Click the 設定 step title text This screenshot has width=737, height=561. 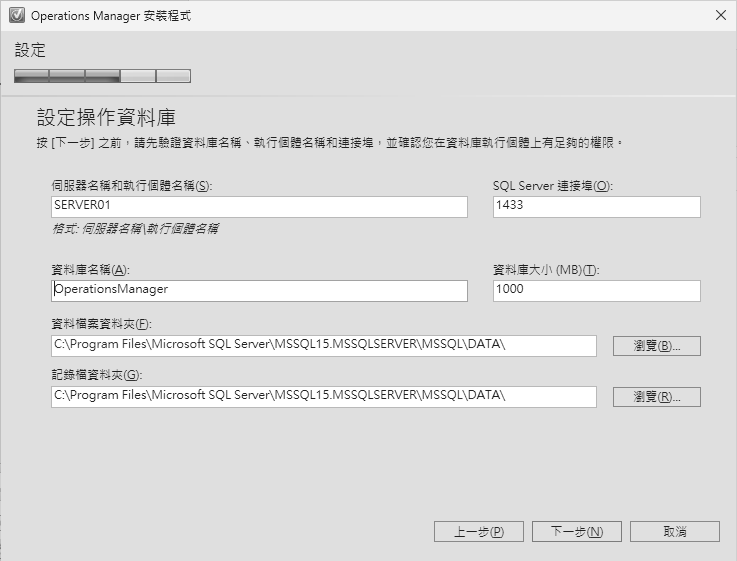30,50
